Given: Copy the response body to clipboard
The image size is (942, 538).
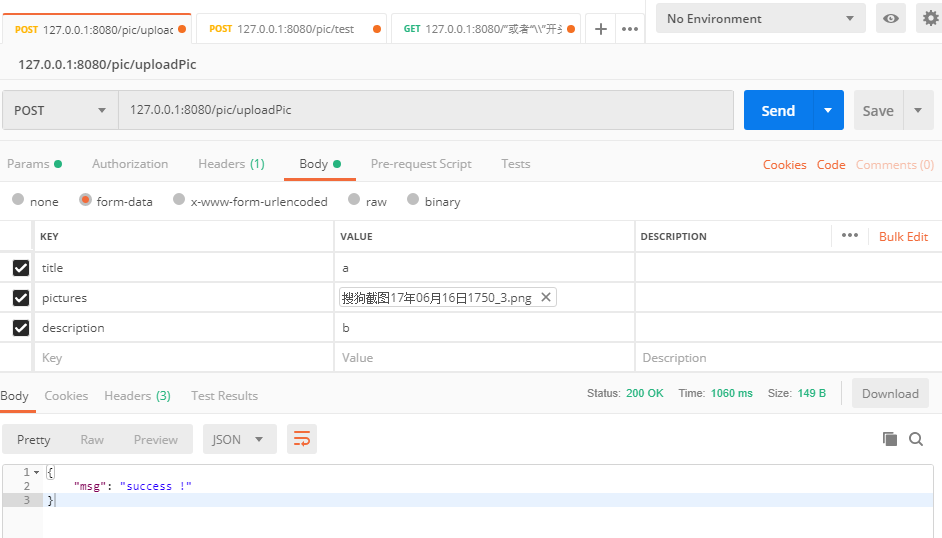Looking at the screenshot, I should tap(890, 439).
